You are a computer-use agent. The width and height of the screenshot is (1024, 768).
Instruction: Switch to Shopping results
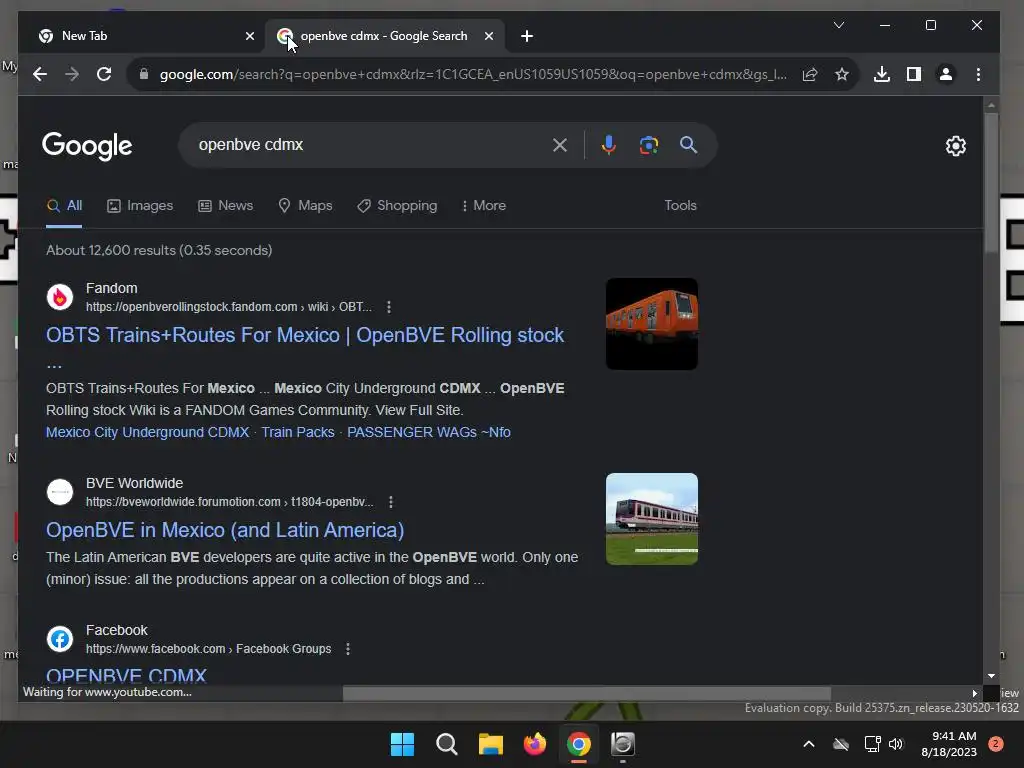tap(397, 206)
